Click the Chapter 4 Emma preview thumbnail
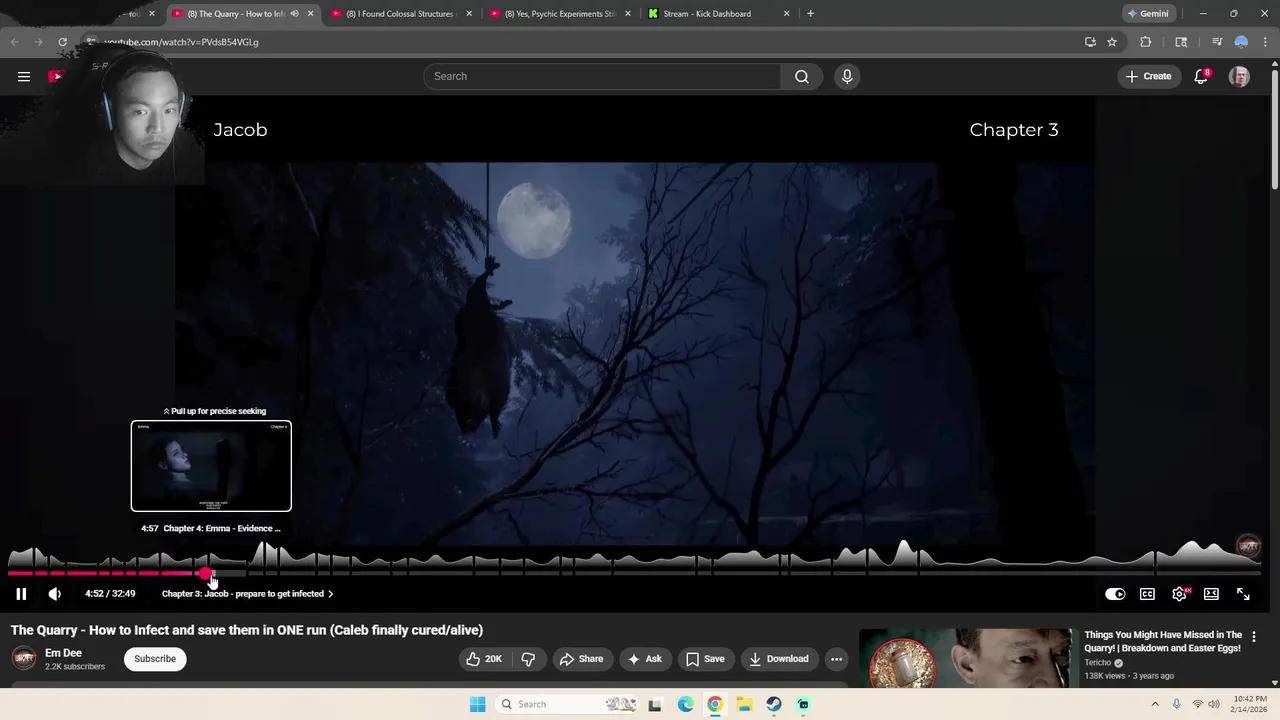The height and width of the screenshot is (720, 1280). pyautogui.click(x=211, y=466)
